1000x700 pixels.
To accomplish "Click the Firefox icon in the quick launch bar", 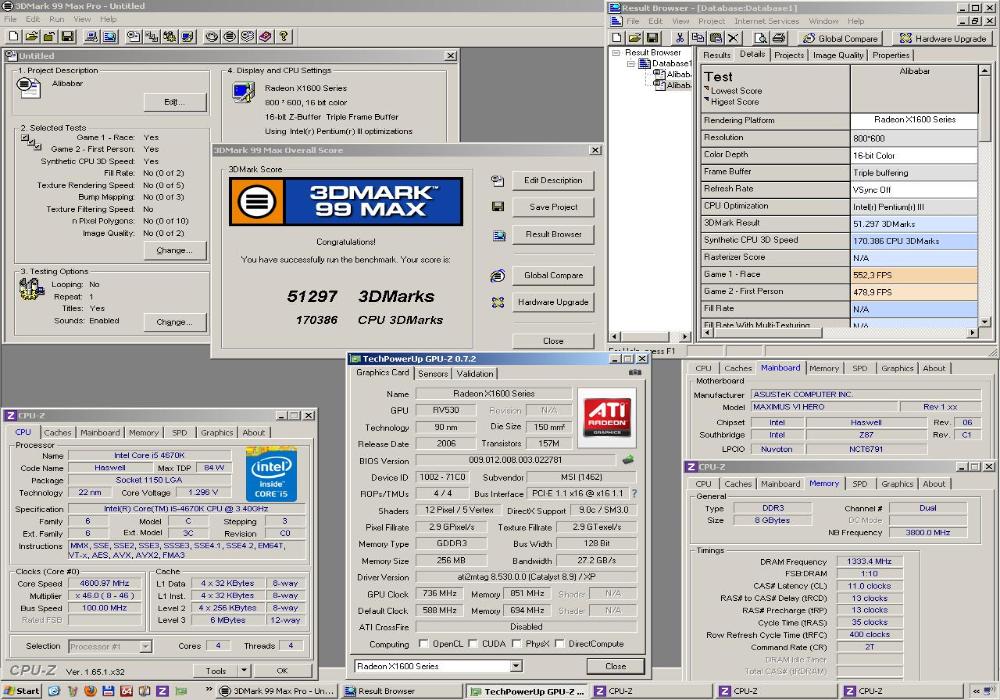I will pos(90,690).
